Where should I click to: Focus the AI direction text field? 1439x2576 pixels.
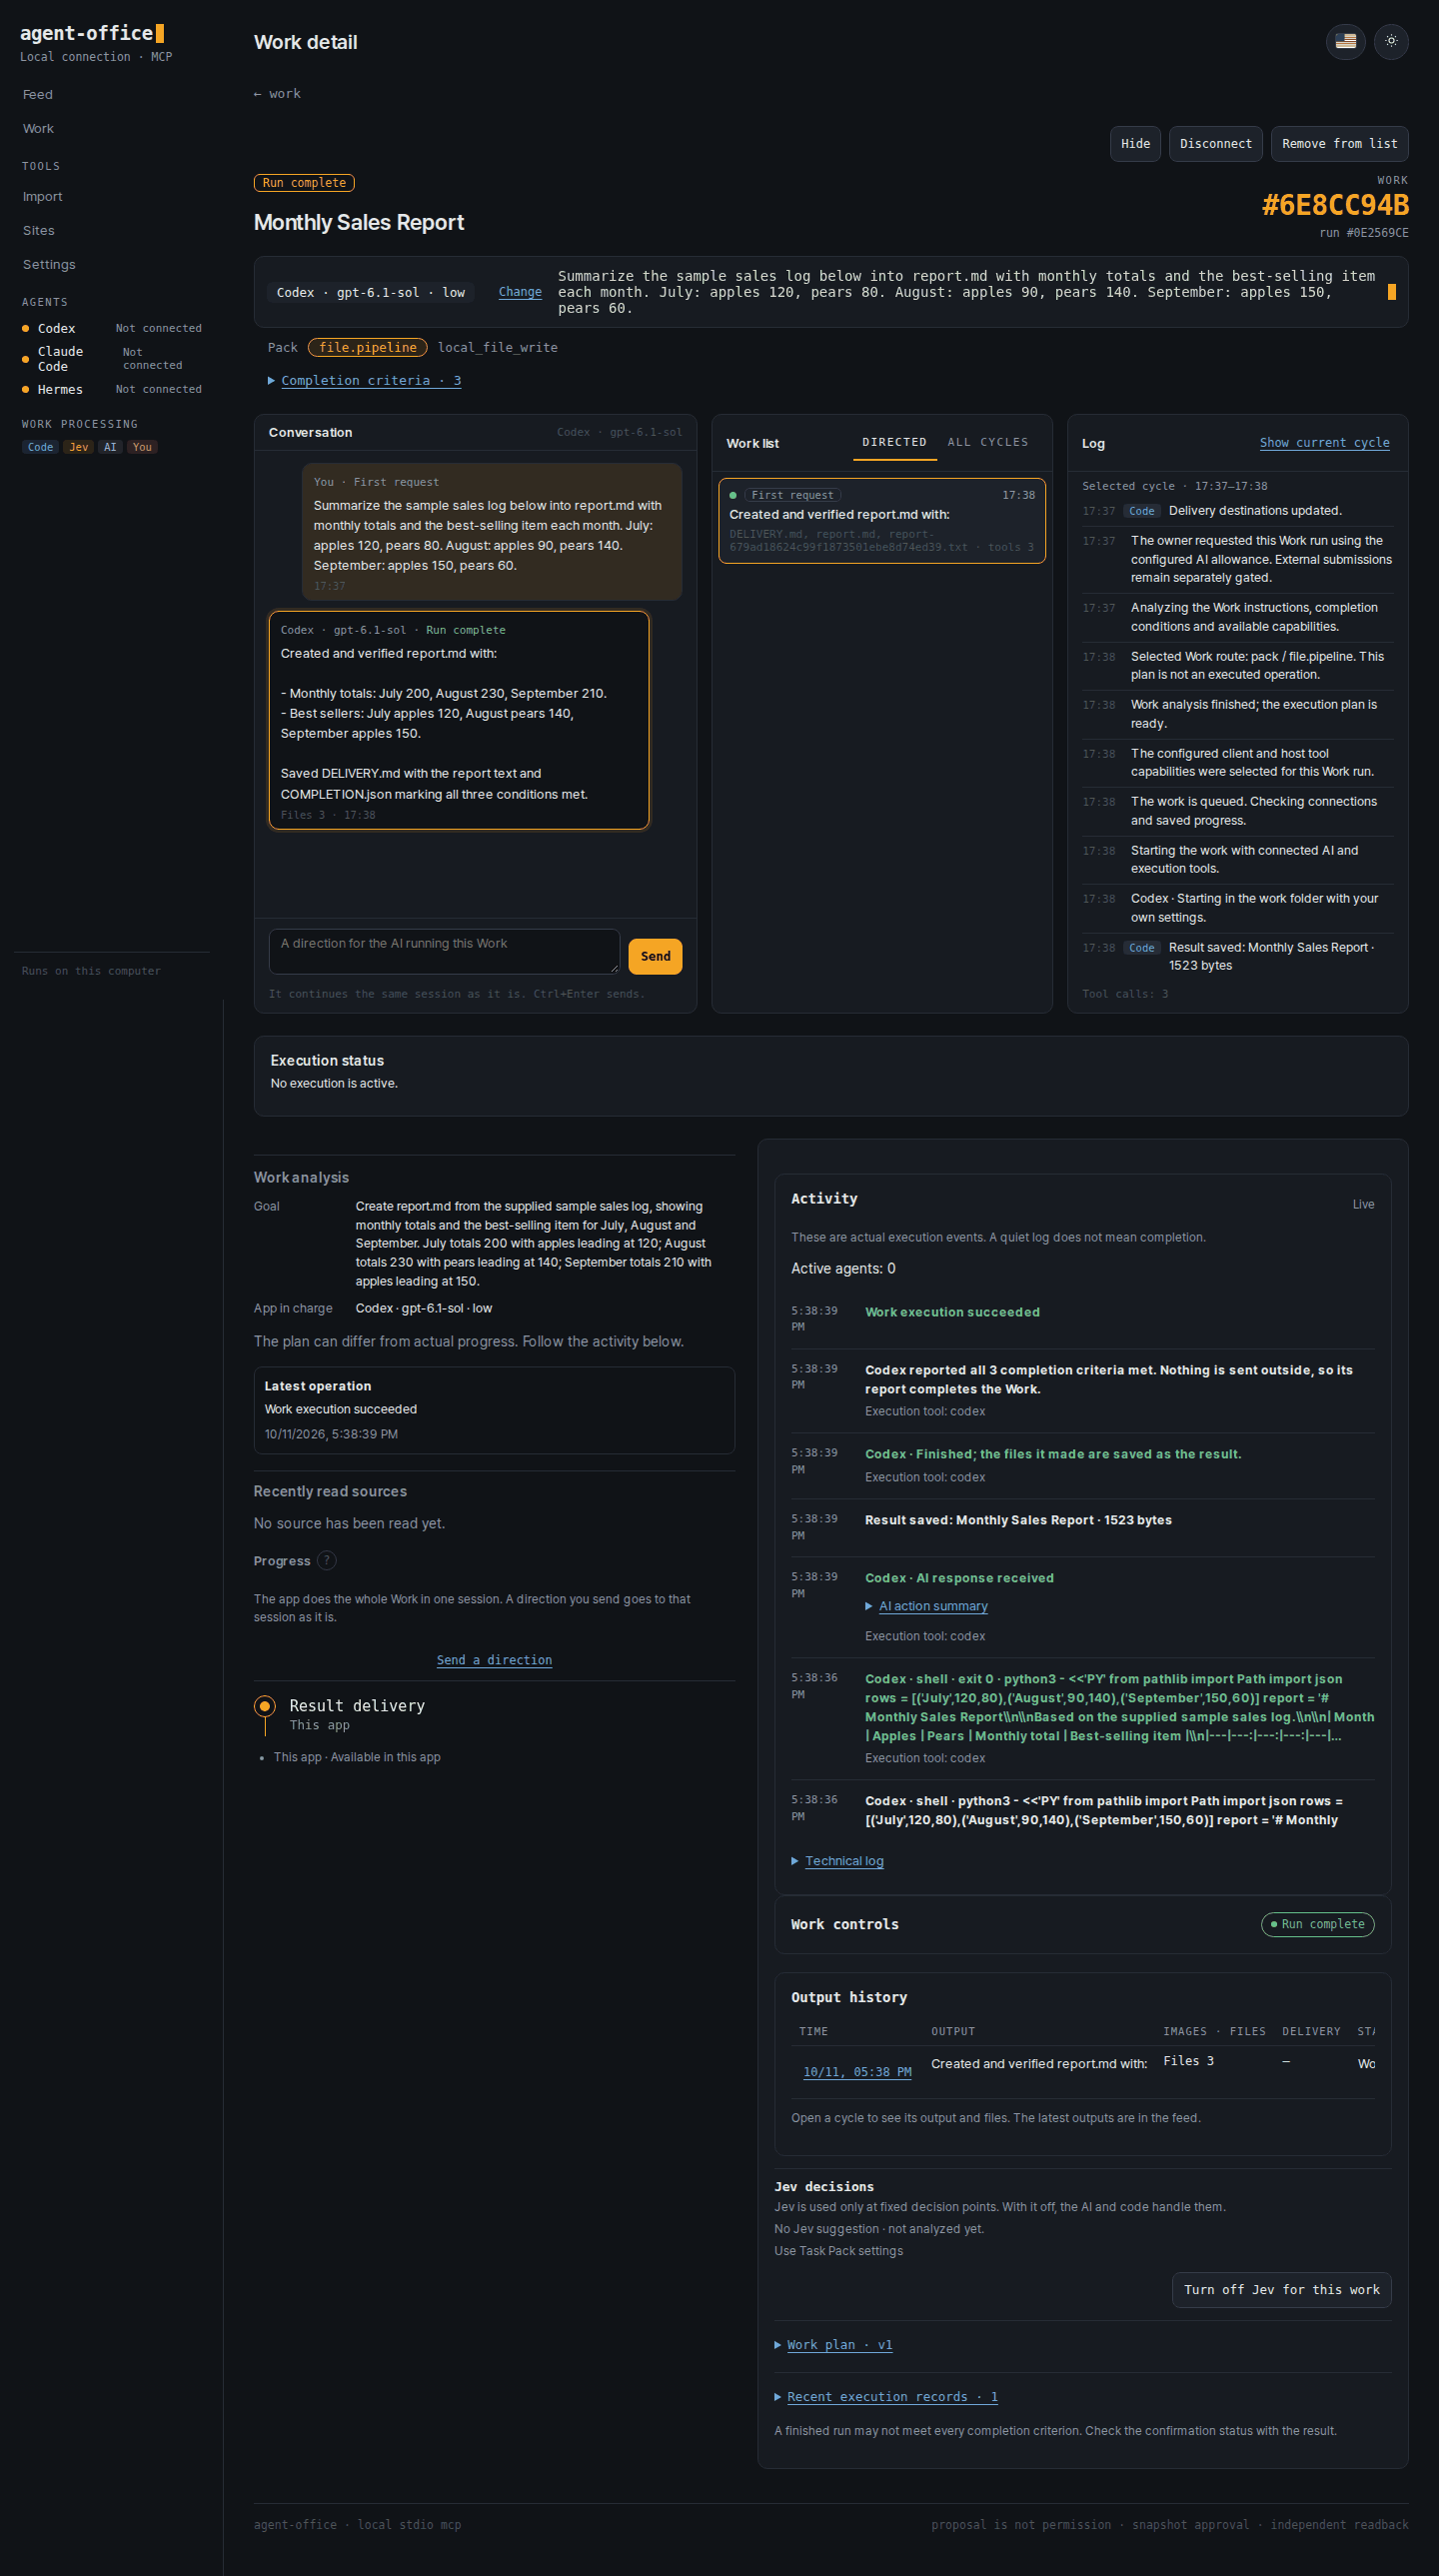click(x=444, y=951)
